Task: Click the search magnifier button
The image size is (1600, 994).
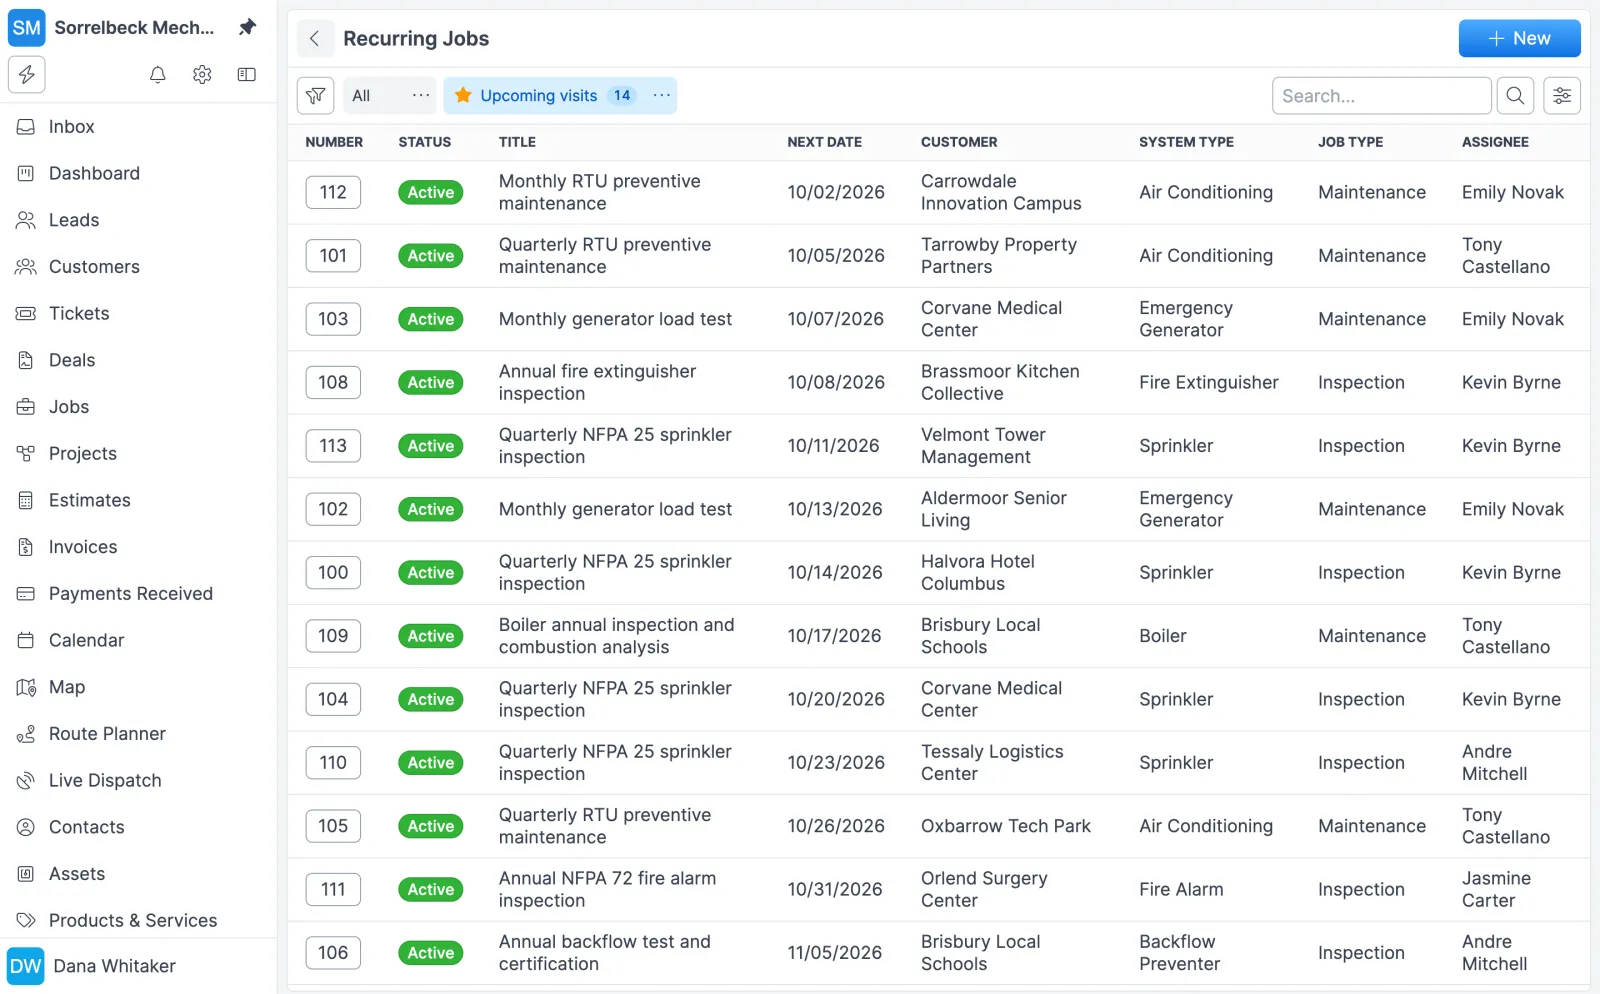Action: click(1516, 96)
